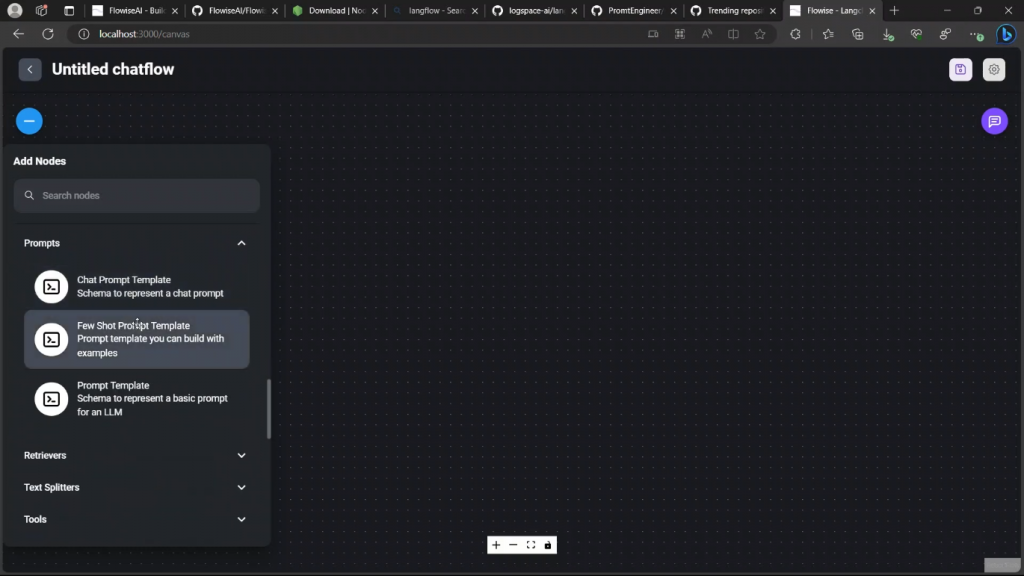Fit view using the canvas fit-screen control
This screenshot has width=1024, height=576.
point(531,545)
